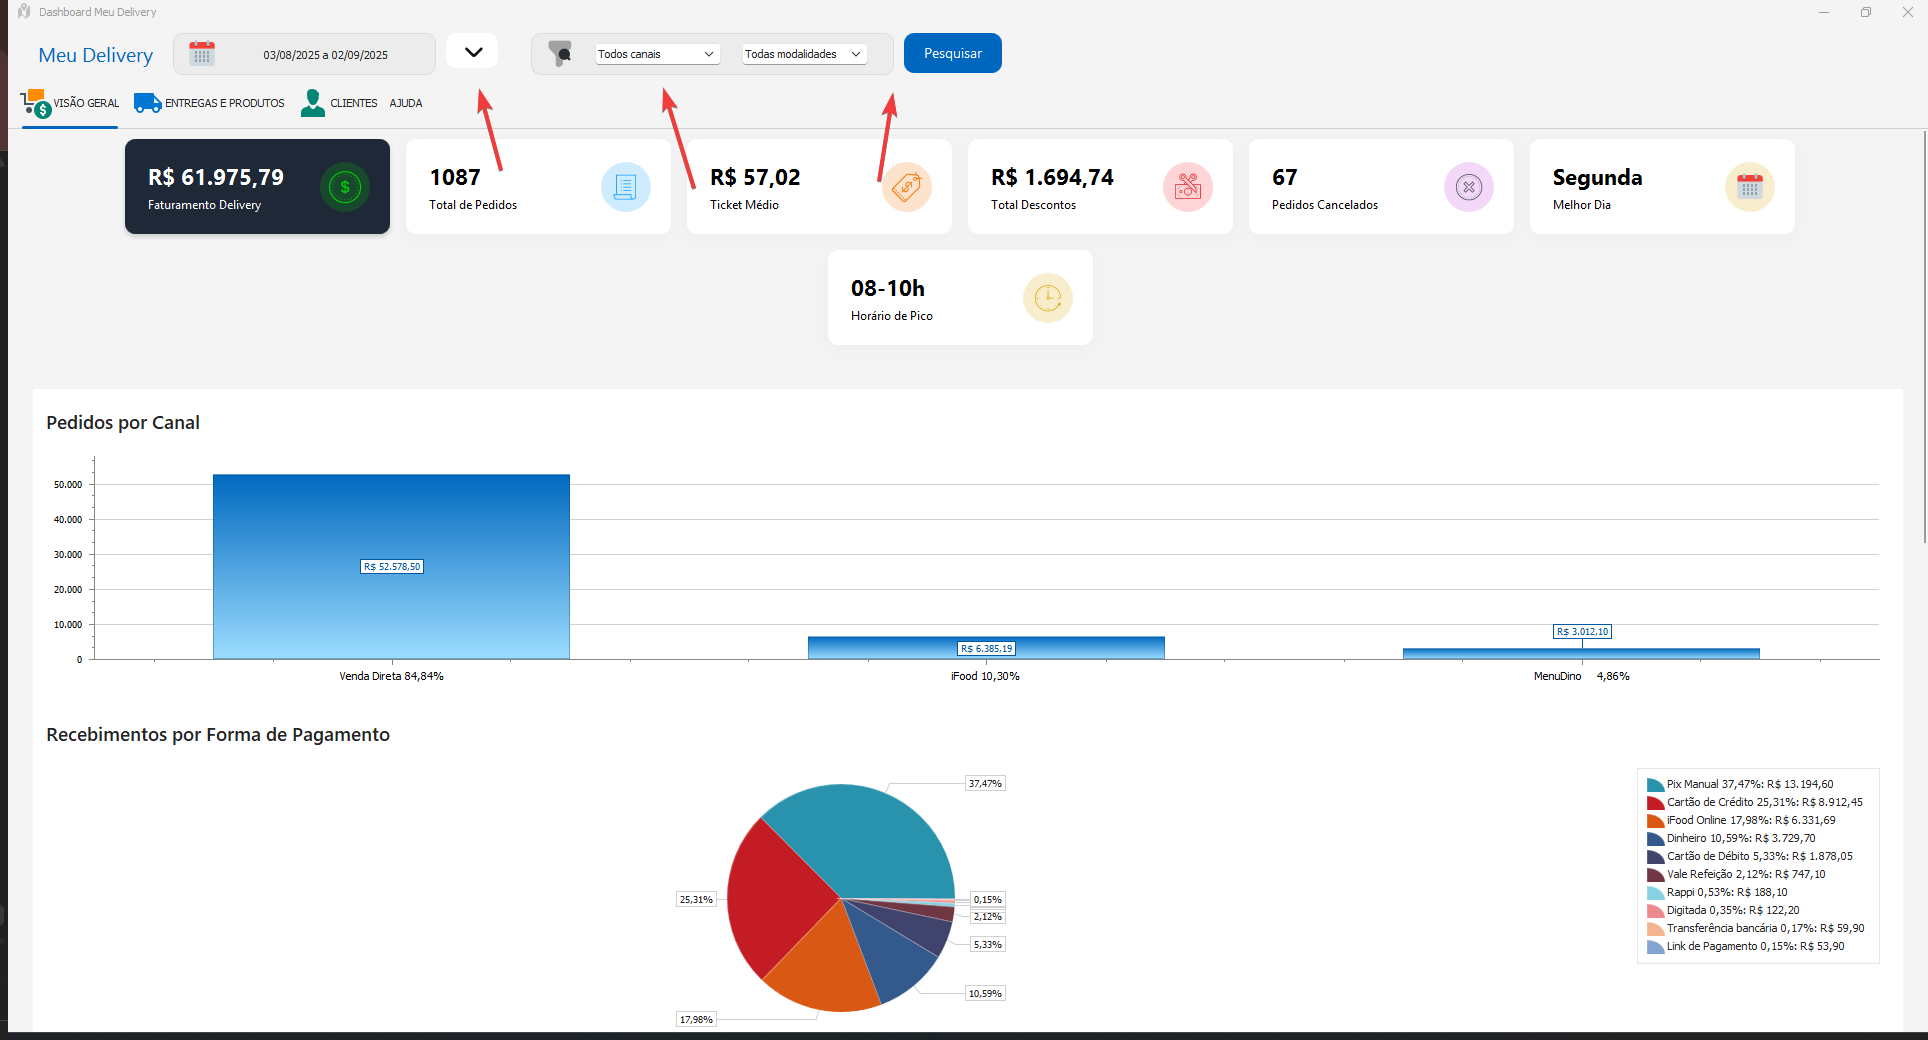Click the green dollar icon on Faturamento card
This screenshot has width=1928, height=1040.
click(345, 187)
